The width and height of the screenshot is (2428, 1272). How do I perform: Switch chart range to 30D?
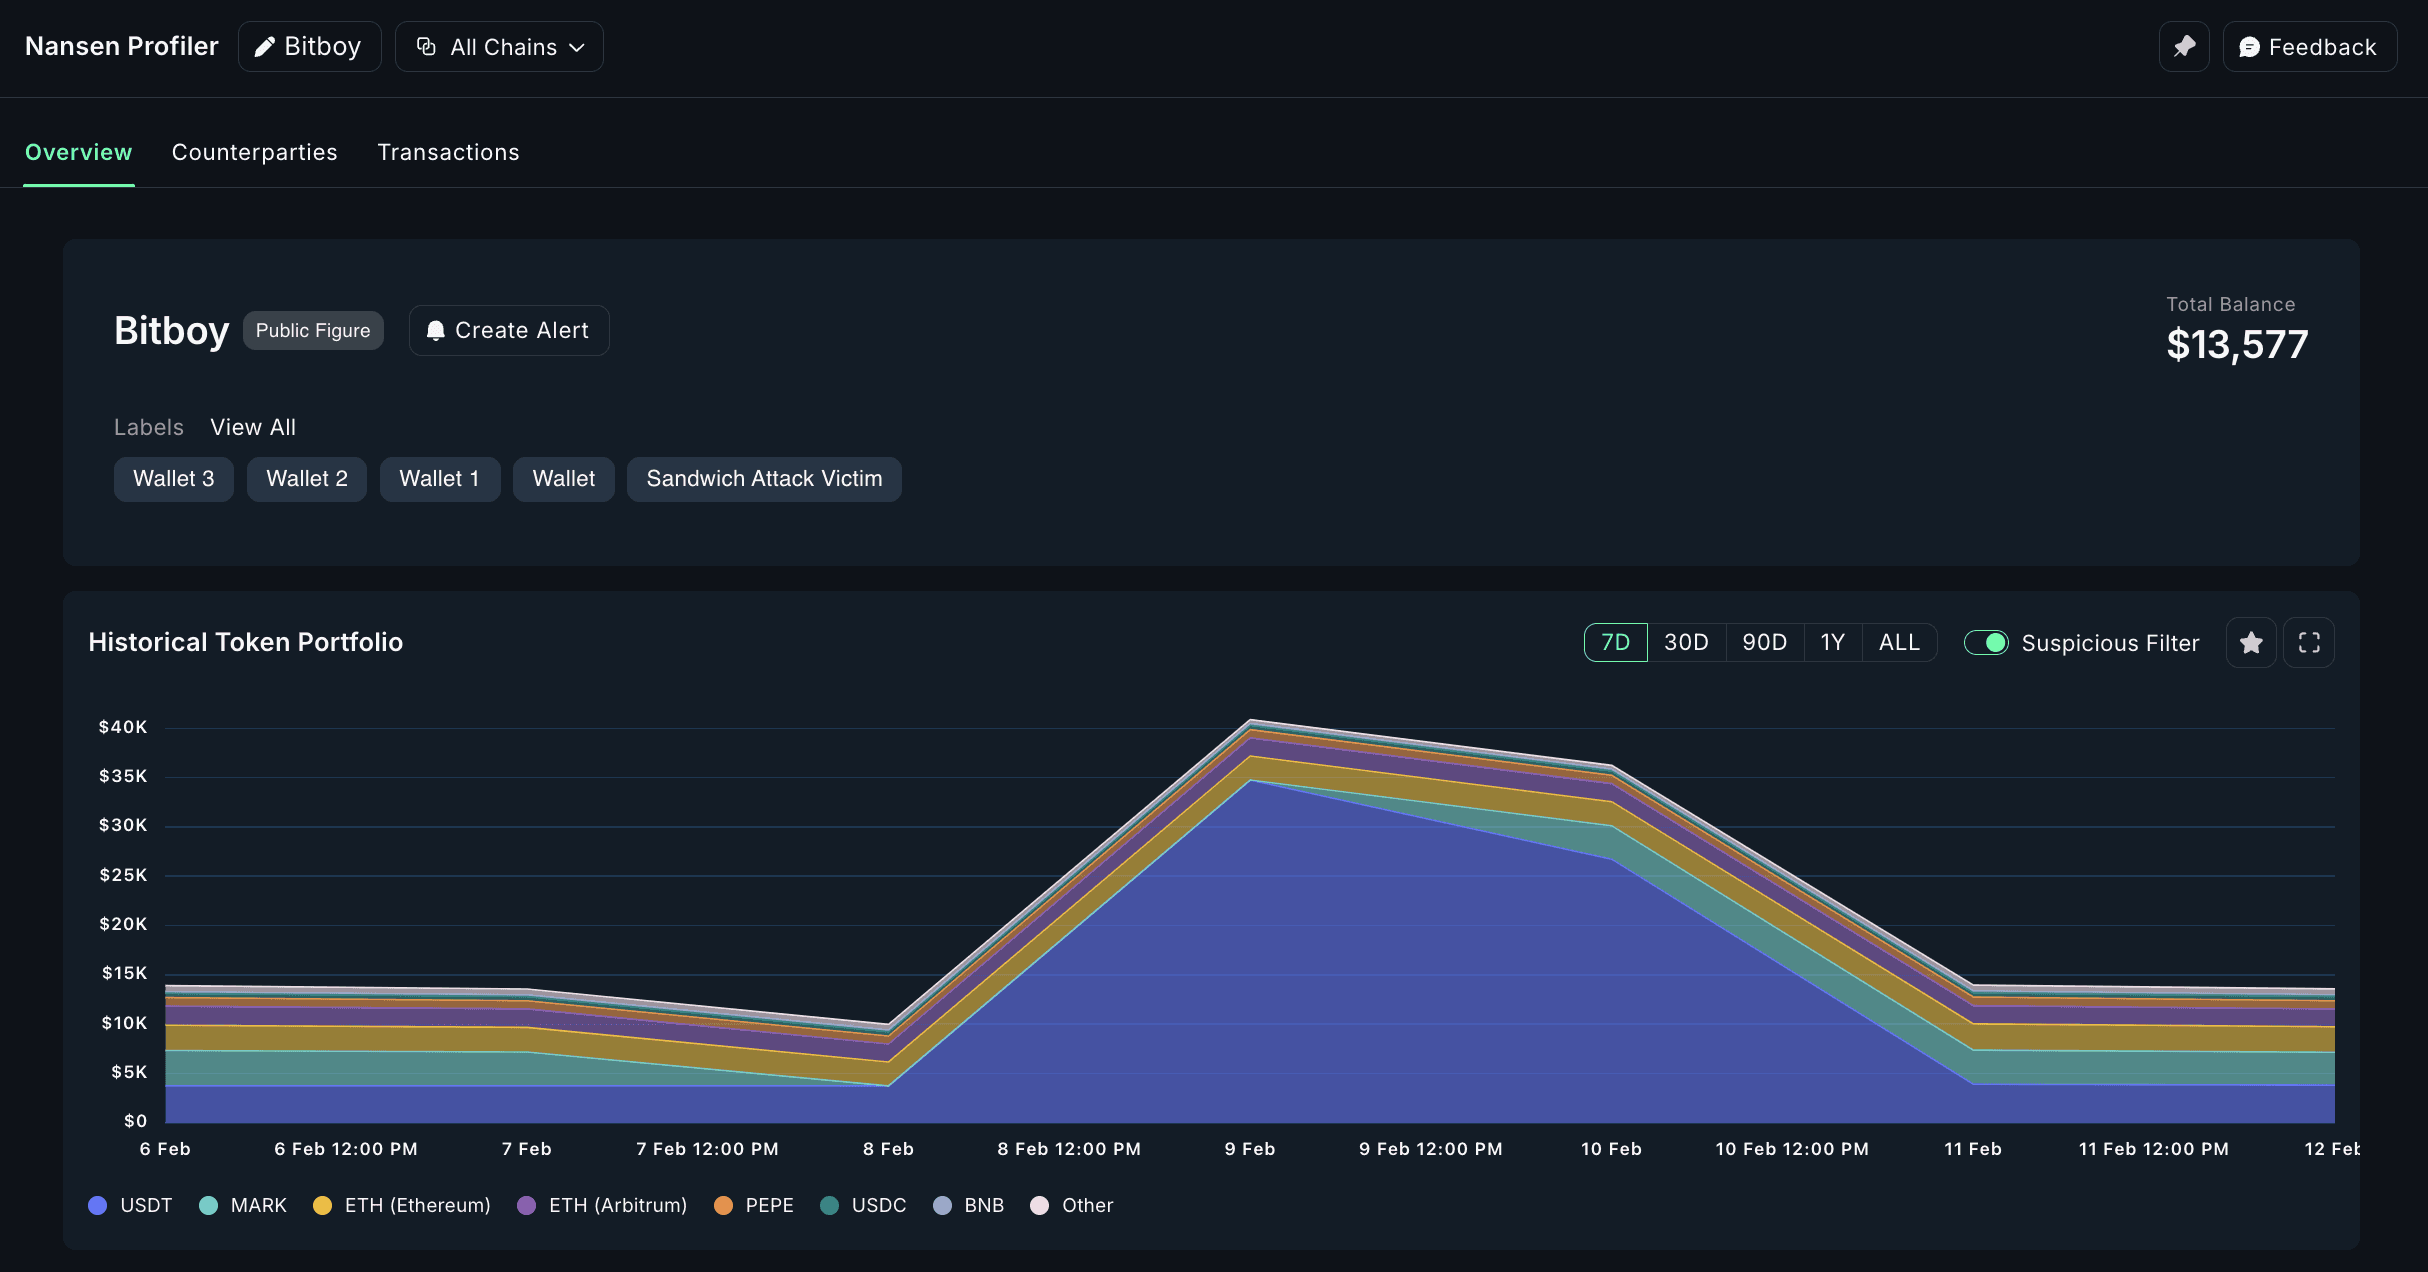[x=1686, y=643]
